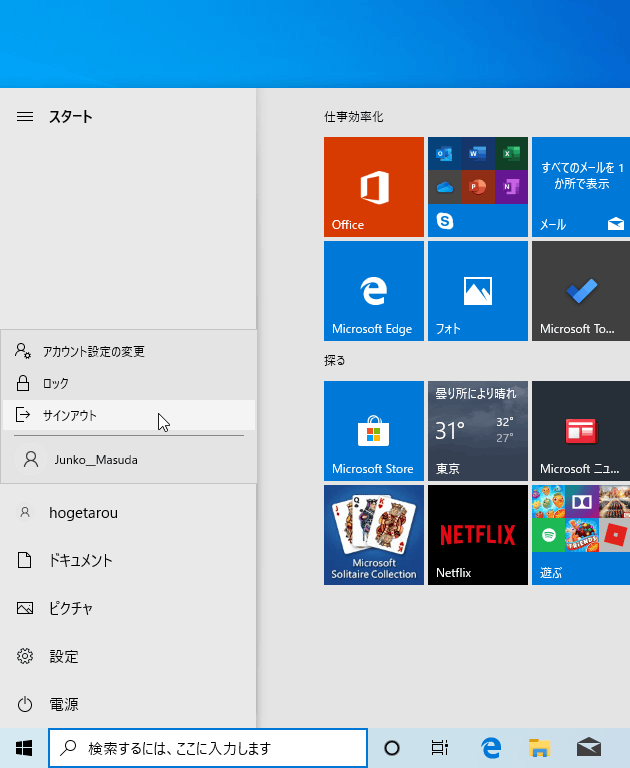The width and height of the screenshot is (630, 768).
Task: Open Cortana circle icon on taskbar
Action: [392, 748]
